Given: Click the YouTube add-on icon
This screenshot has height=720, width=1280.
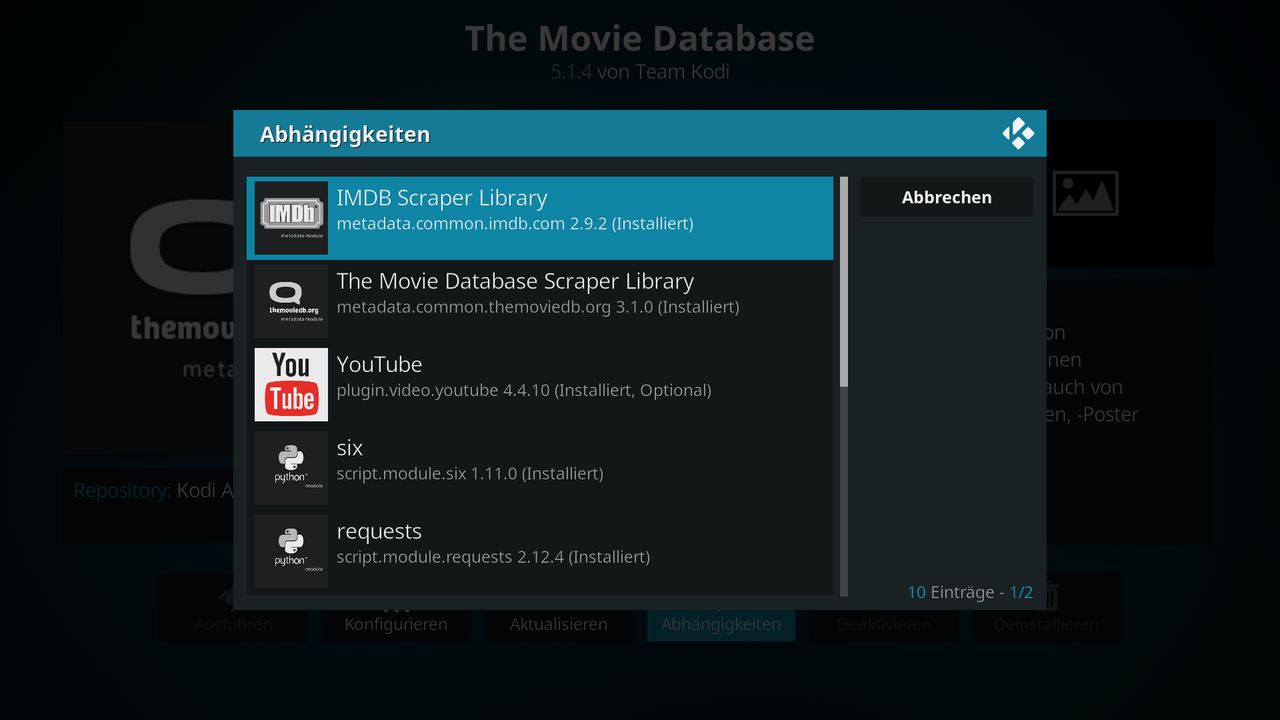Looking at the screenshot, I should (291, 385).
